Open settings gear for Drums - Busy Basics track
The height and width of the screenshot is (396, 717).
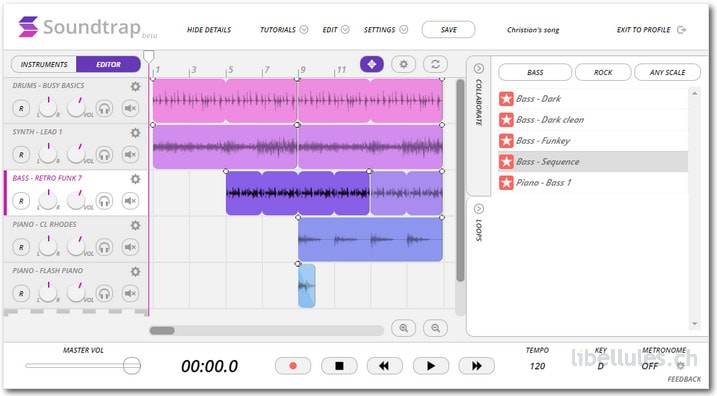pos(135,86)
